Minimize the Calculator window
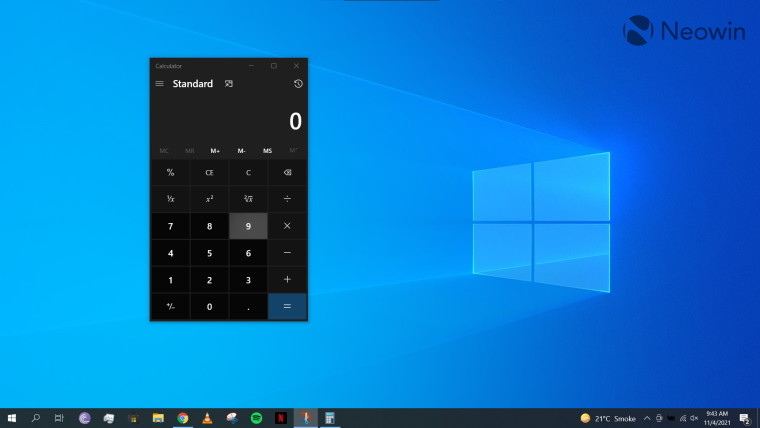The width and height of the screenshot is (760, 428). 251,65
